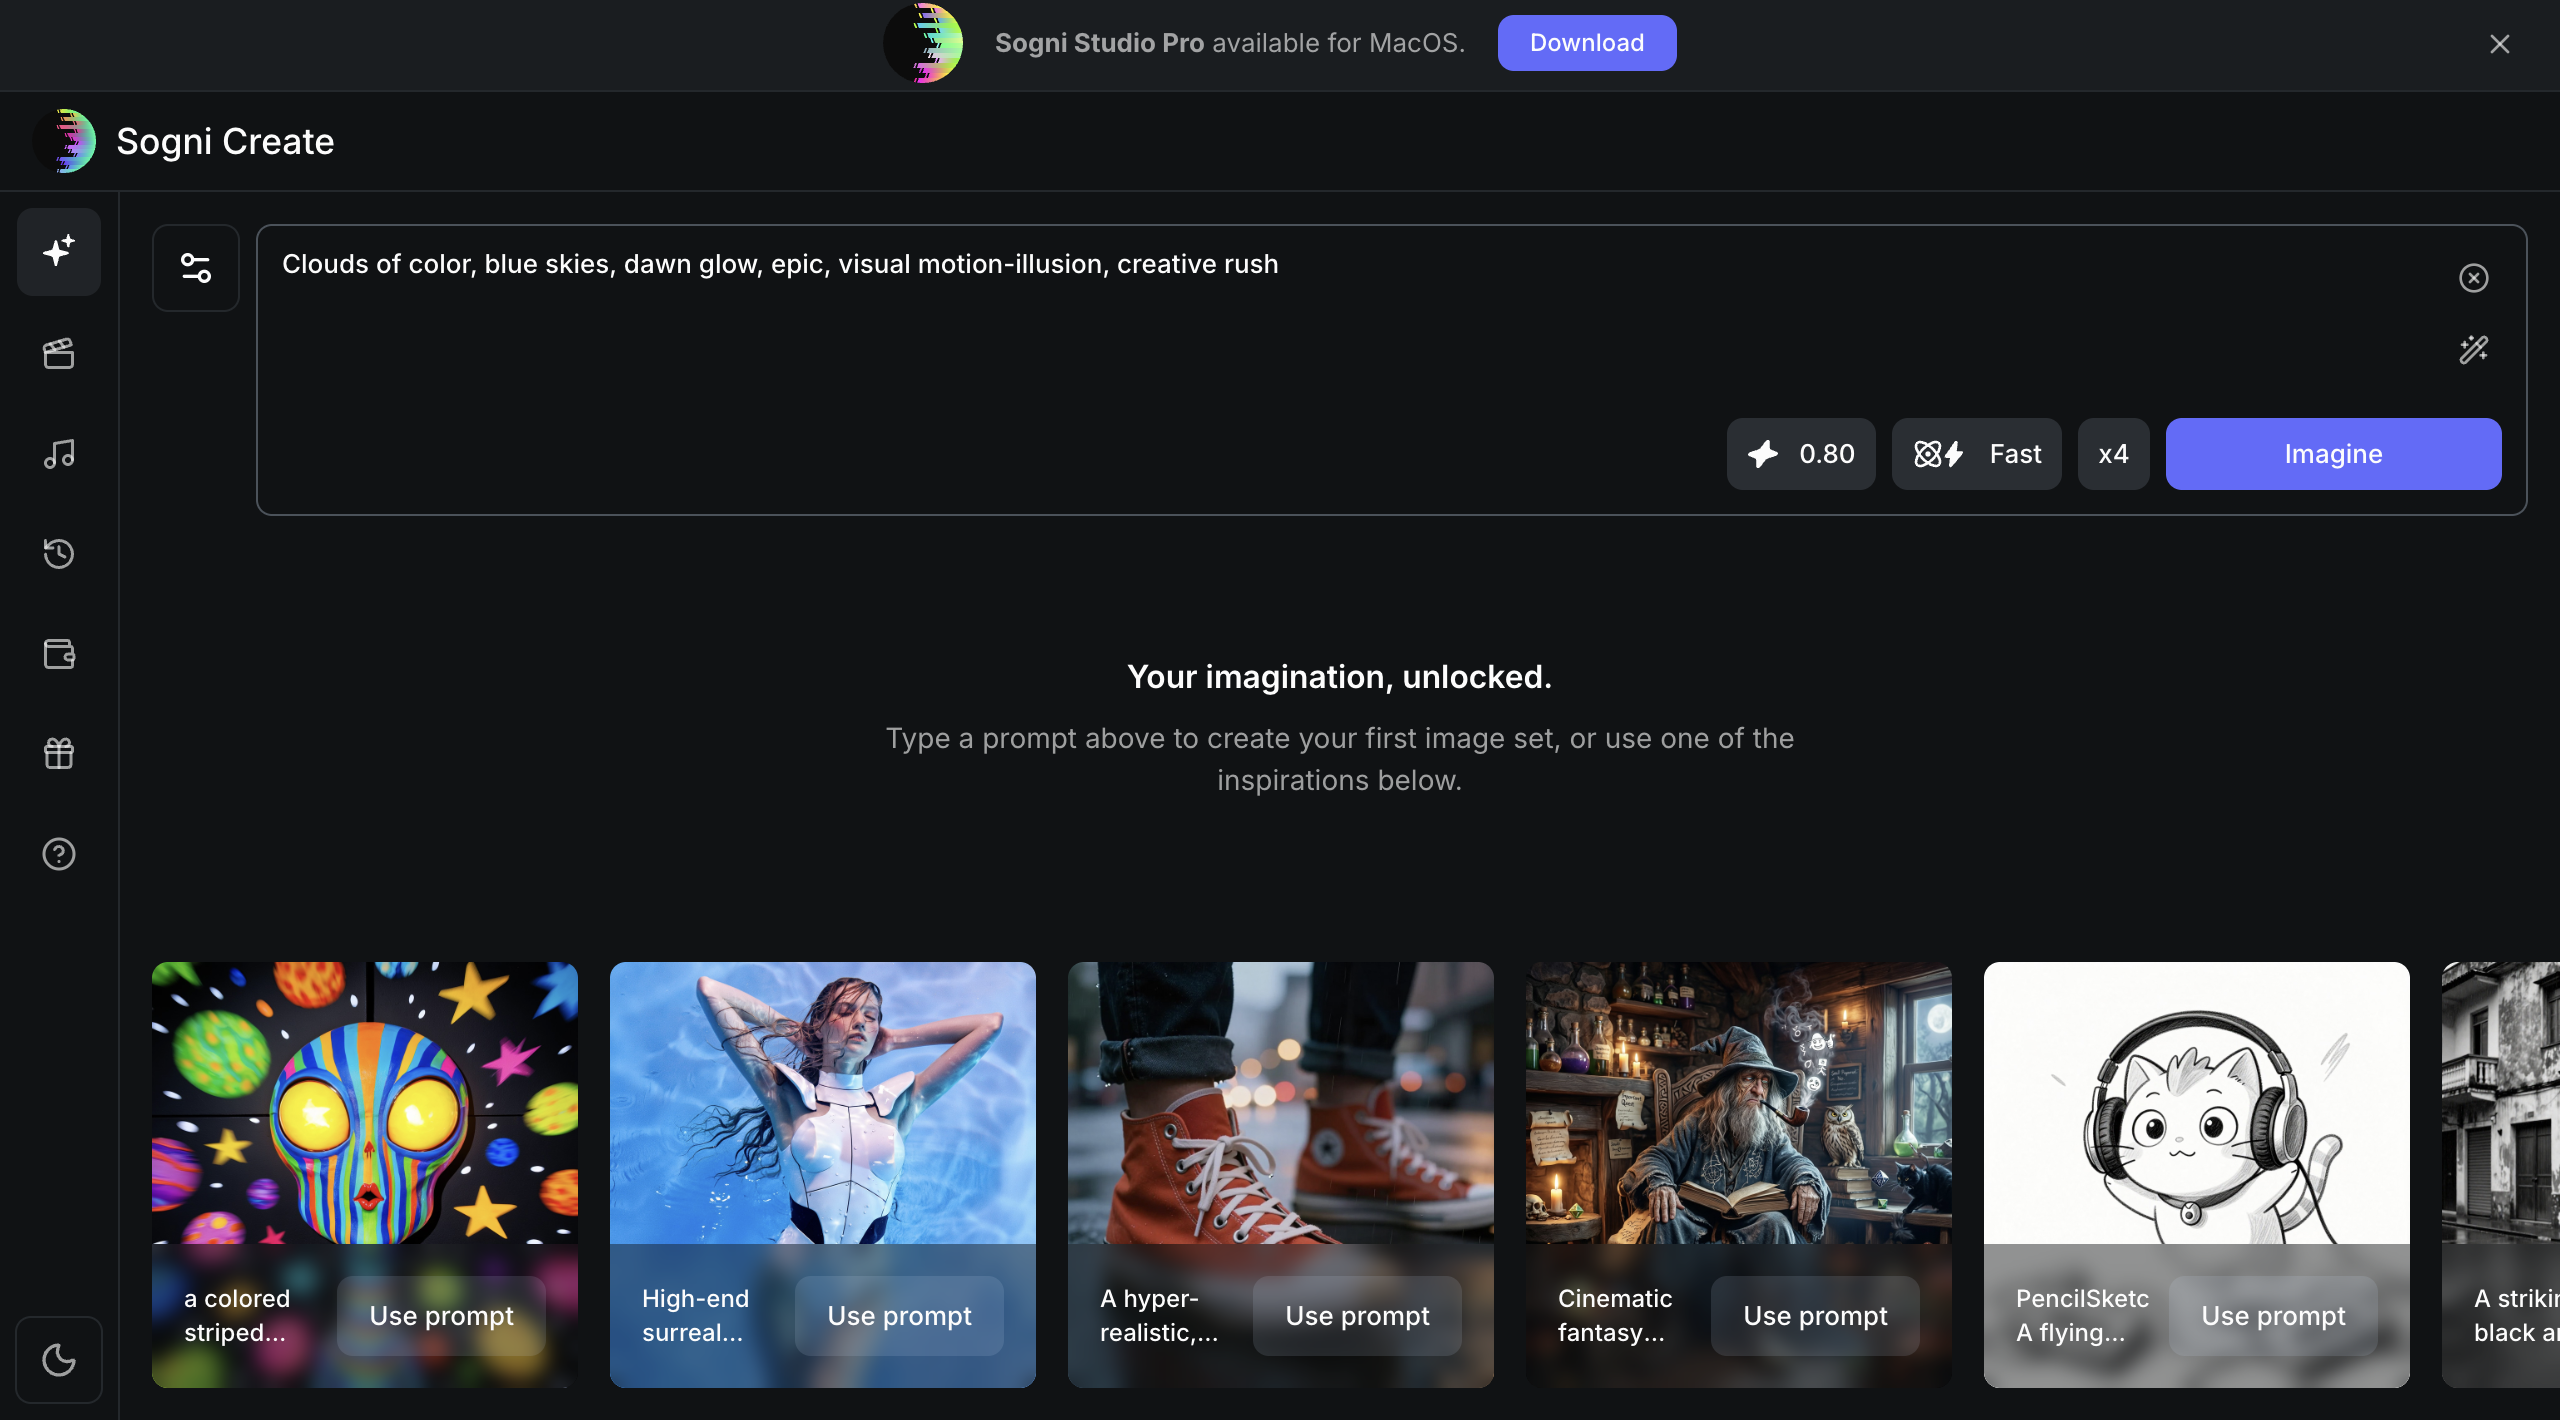The width and height of the screenshot is (2560, 1420).
Task: Open advanced prompt settings sliders icon
Action: click(195, 267)
